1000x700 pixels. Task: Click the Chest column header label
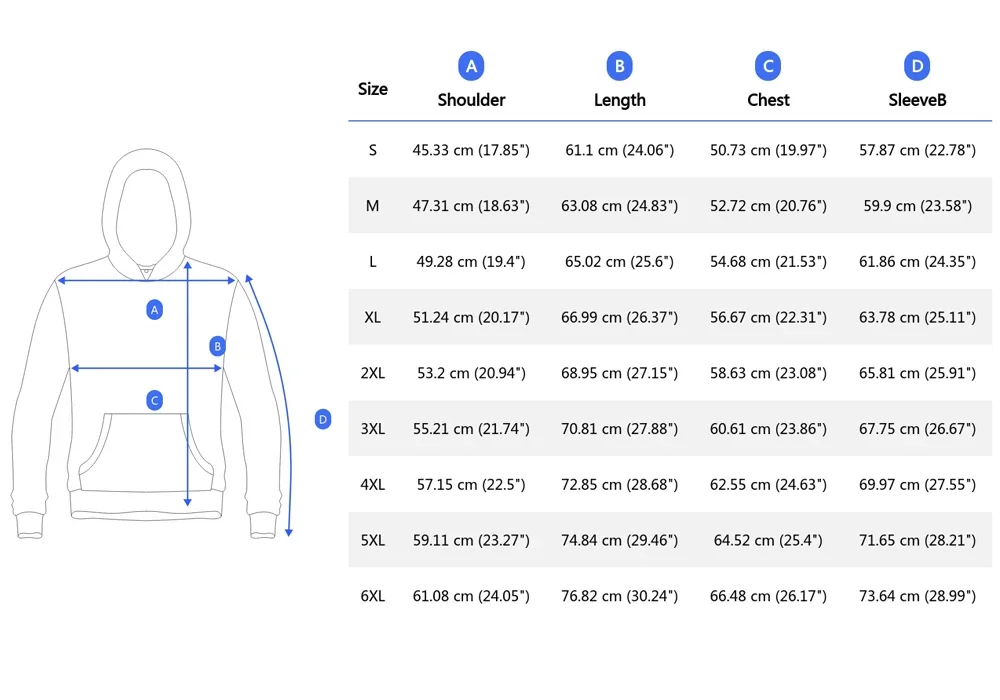coord(768,100)
